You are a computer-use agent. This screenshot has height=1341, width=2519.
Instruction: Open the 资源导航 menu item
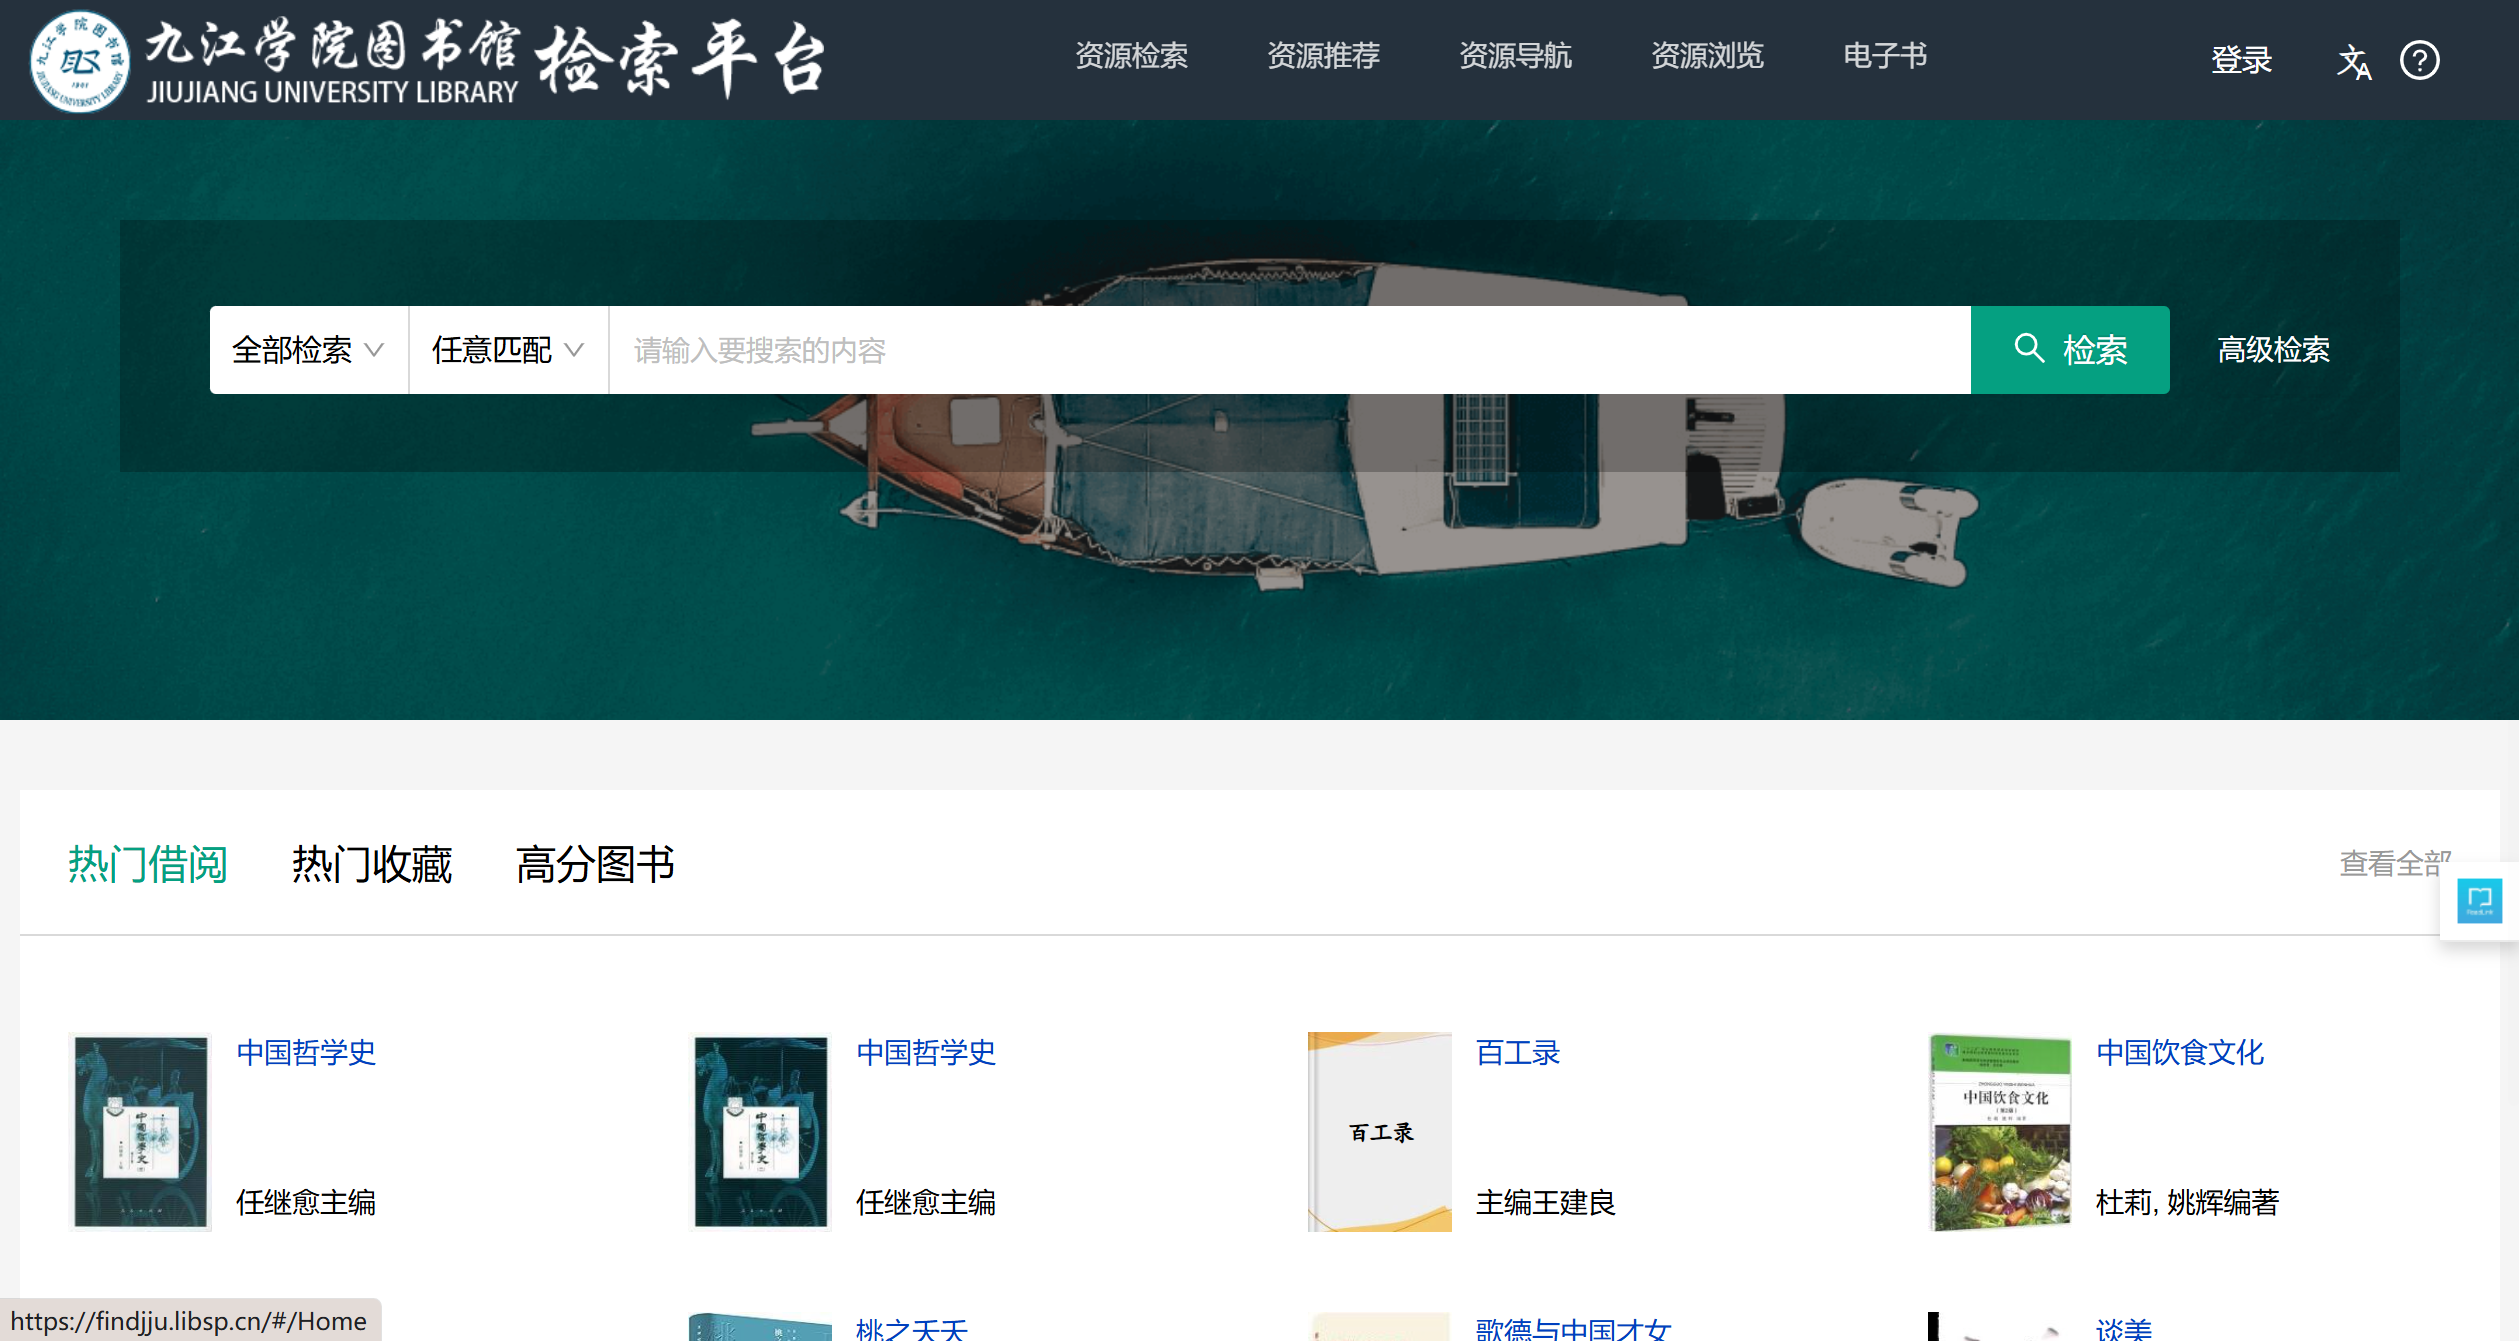tap(1515, 56)
